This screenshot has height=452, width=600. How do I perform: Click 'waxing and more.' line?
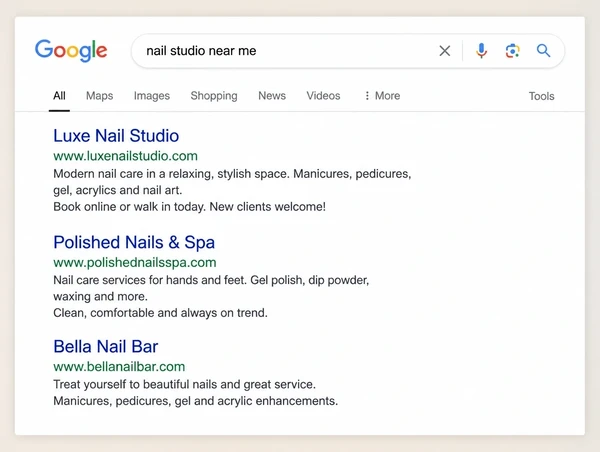100,297
